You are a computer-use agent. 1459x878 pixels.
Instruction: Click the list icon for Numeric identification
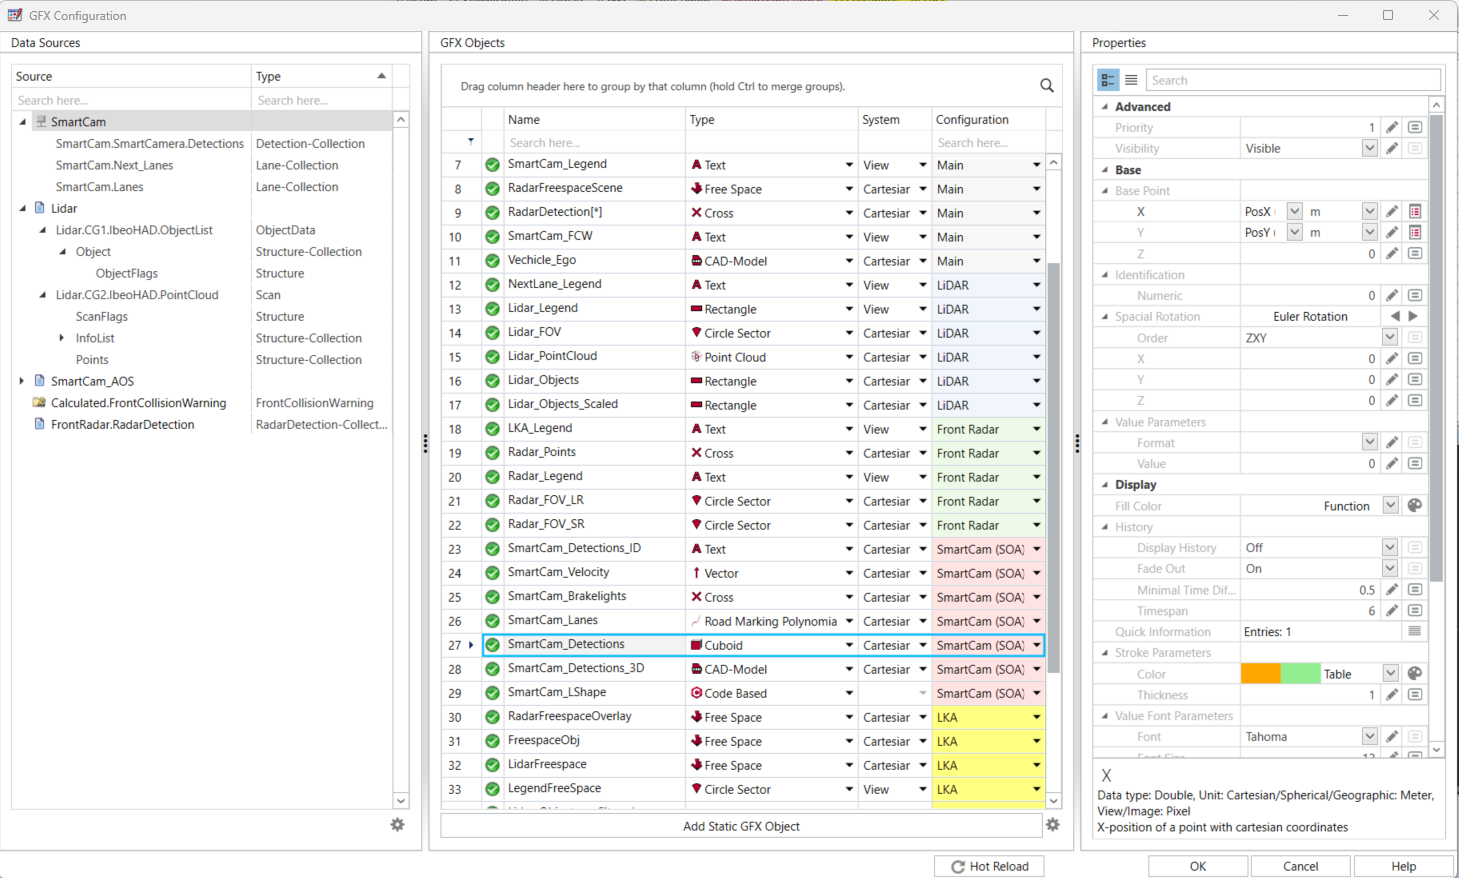click(1415, 295)
